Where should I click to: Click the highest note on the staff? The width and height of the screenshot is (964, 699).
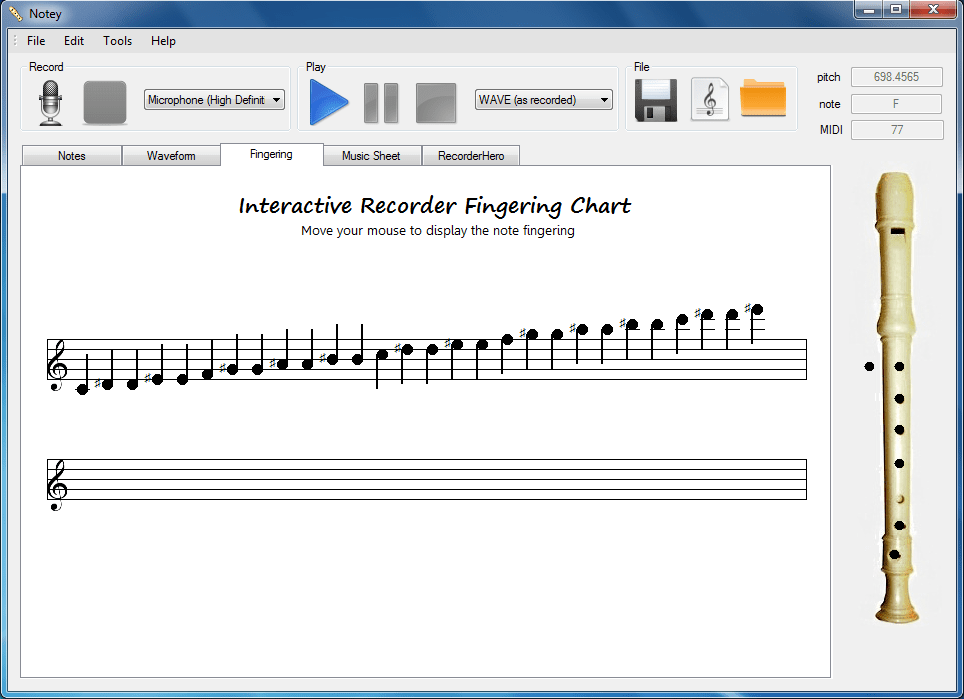757,310
